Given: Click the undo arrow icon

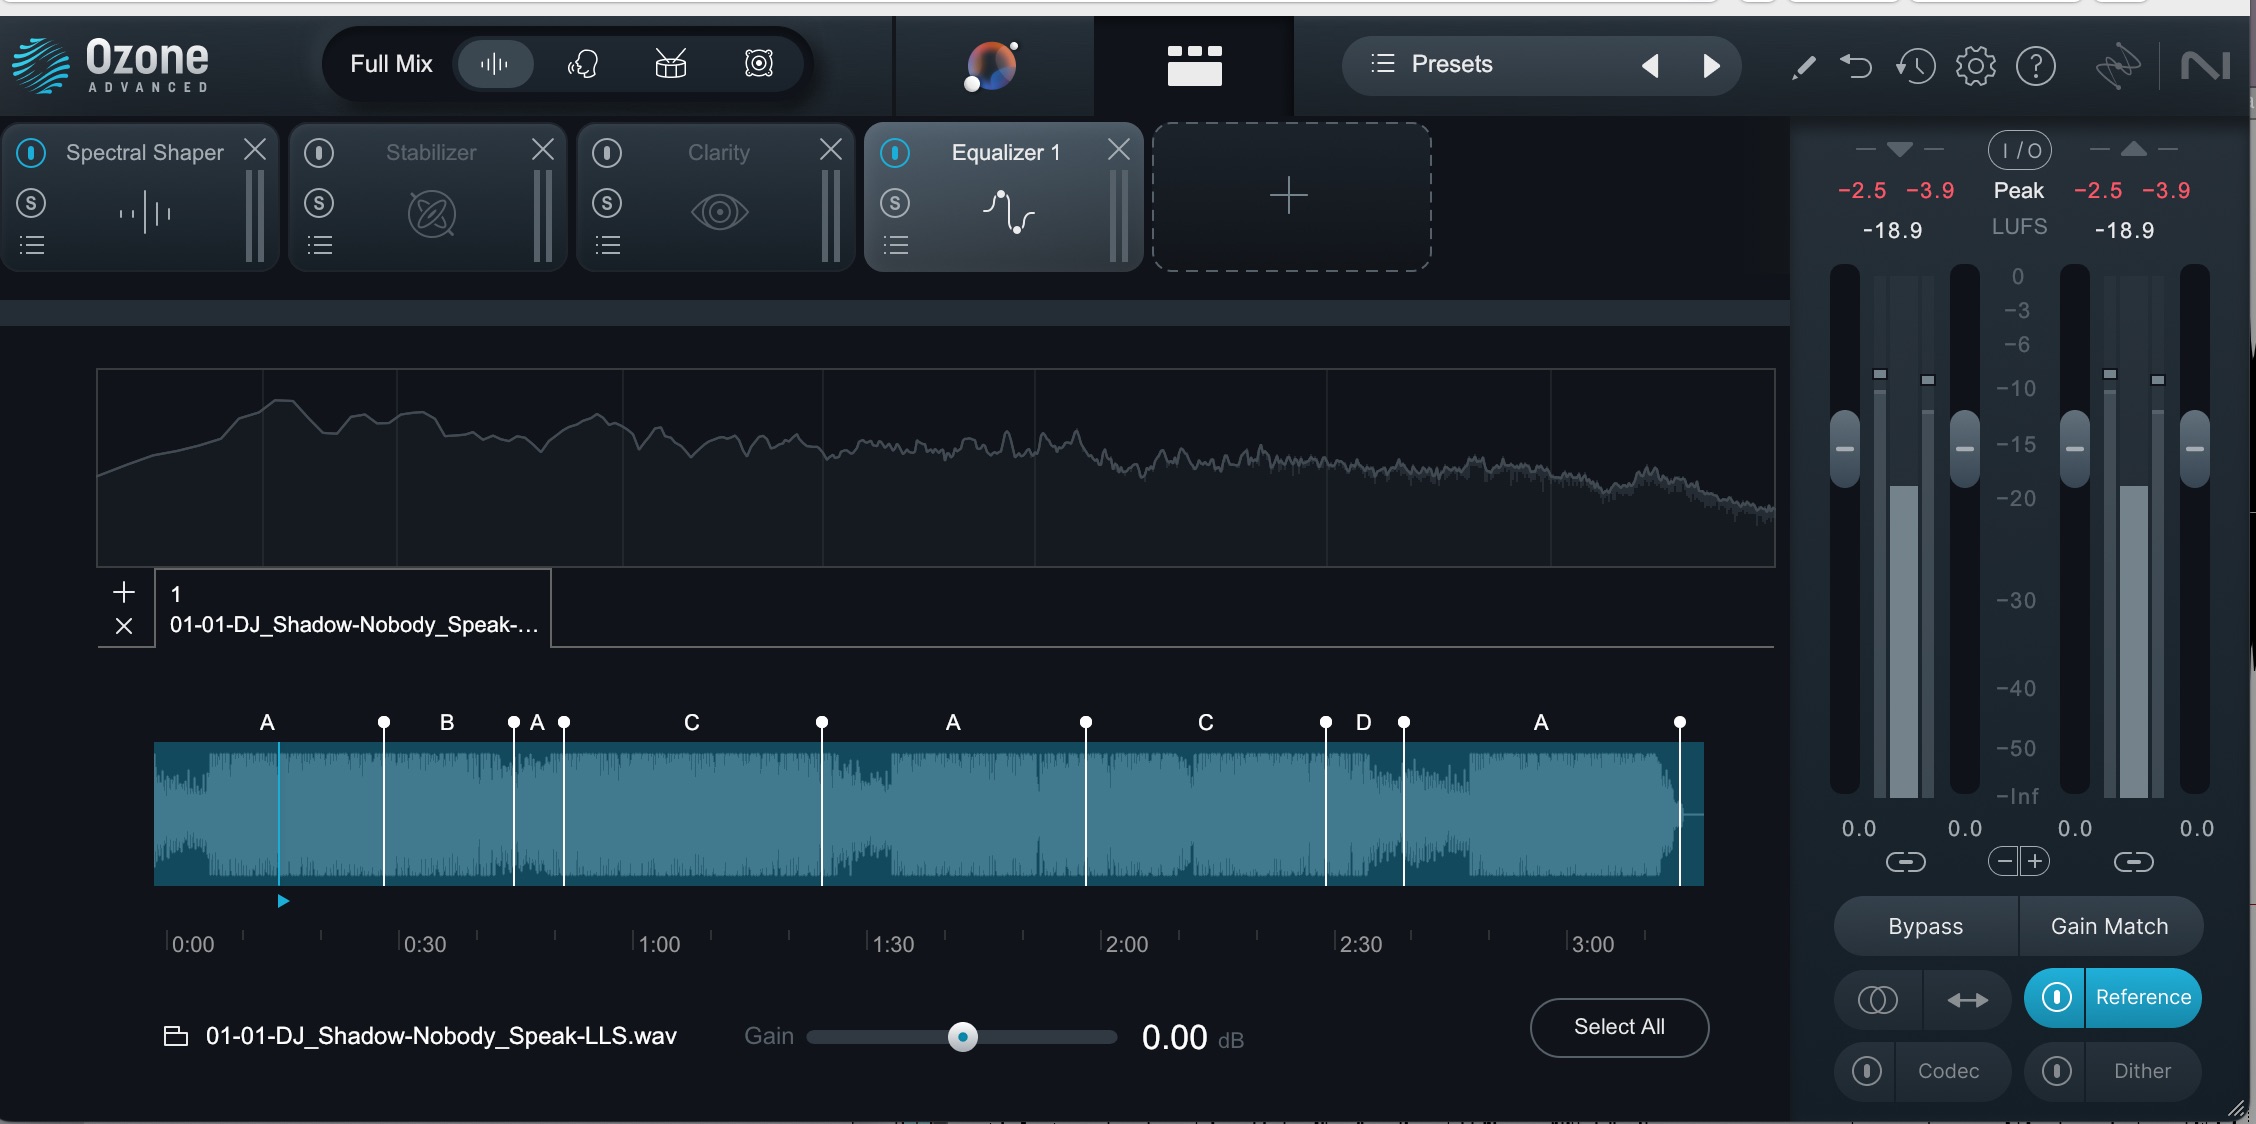Looking at the screenshot, I should [1856, 67].
